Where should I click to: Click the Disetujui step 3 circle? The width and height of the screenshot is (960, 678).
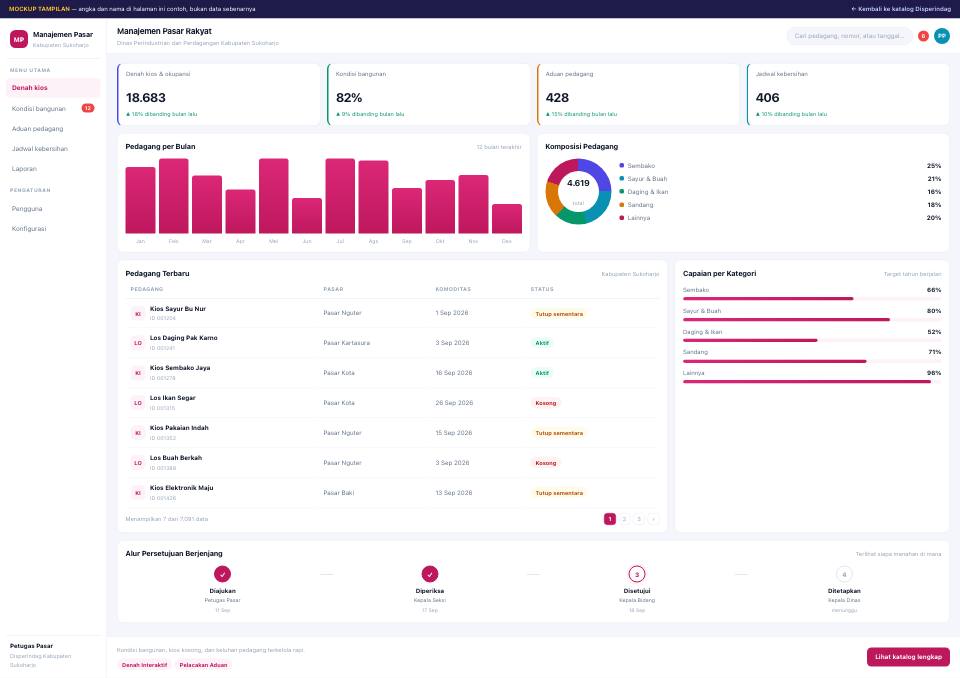click(637, 574)
